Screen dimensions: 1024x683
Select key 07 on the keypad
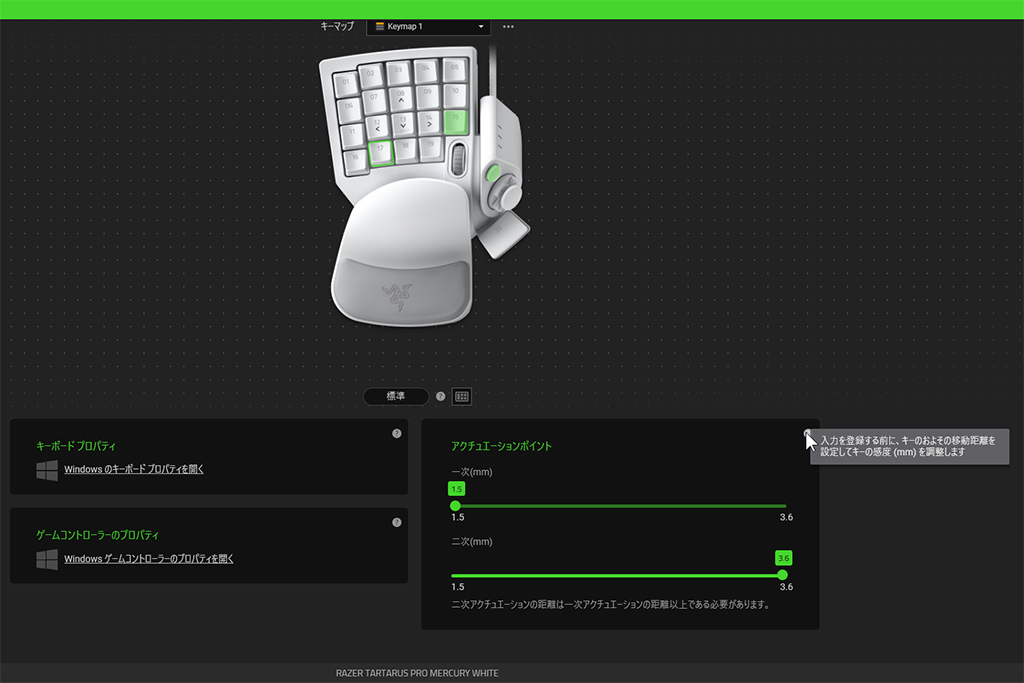[x=374, y=101]
